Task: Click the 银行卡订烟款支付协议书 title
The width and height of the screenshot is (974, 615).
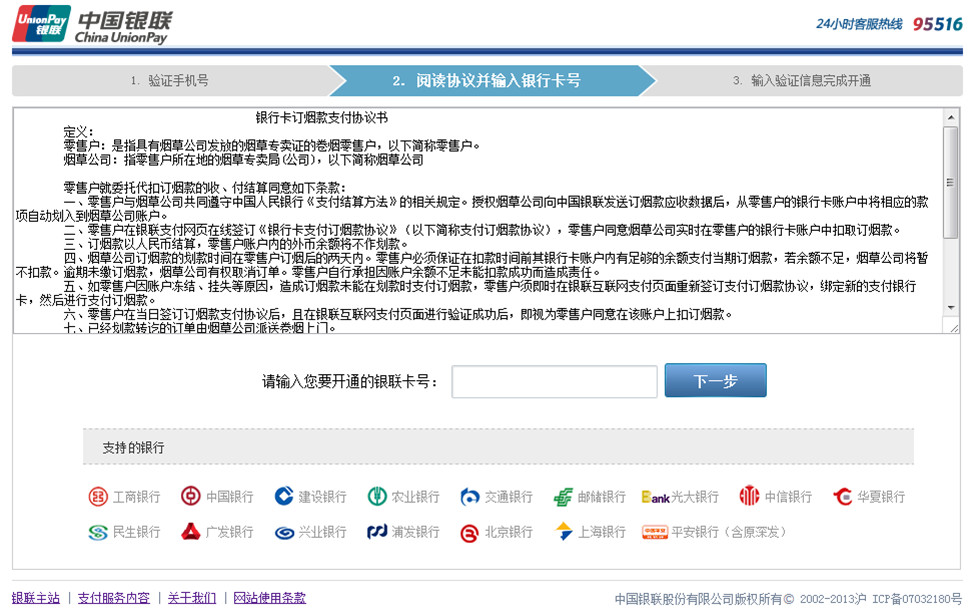Action: click(322, 117)
